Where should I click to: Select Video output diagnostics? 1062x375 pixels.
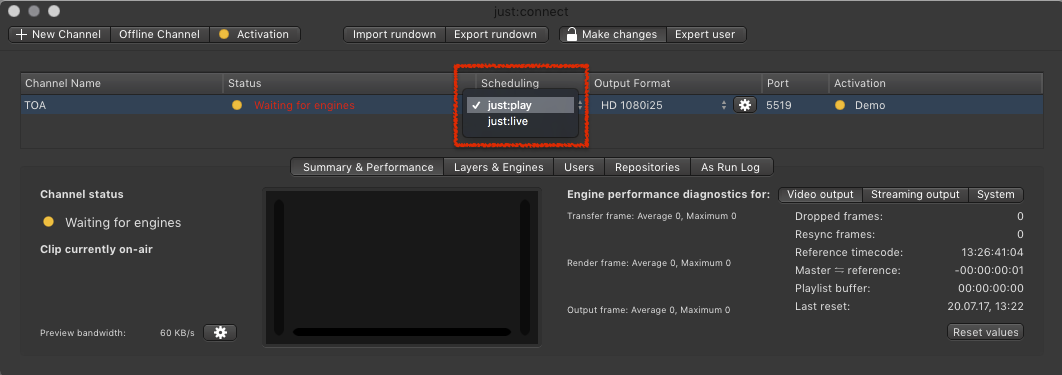(x=820, y=195)
